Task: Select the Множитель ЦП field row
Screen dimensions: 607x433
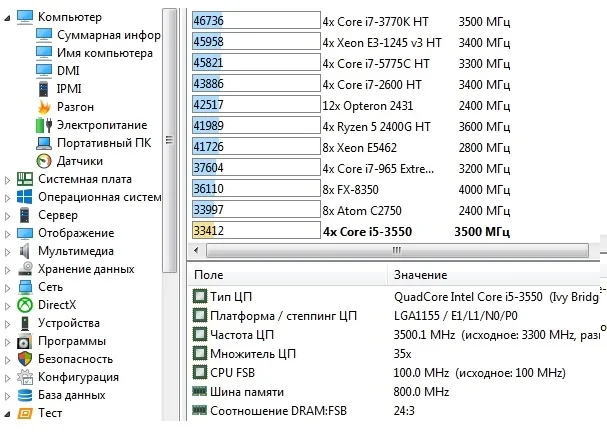Action: point(395,354)
